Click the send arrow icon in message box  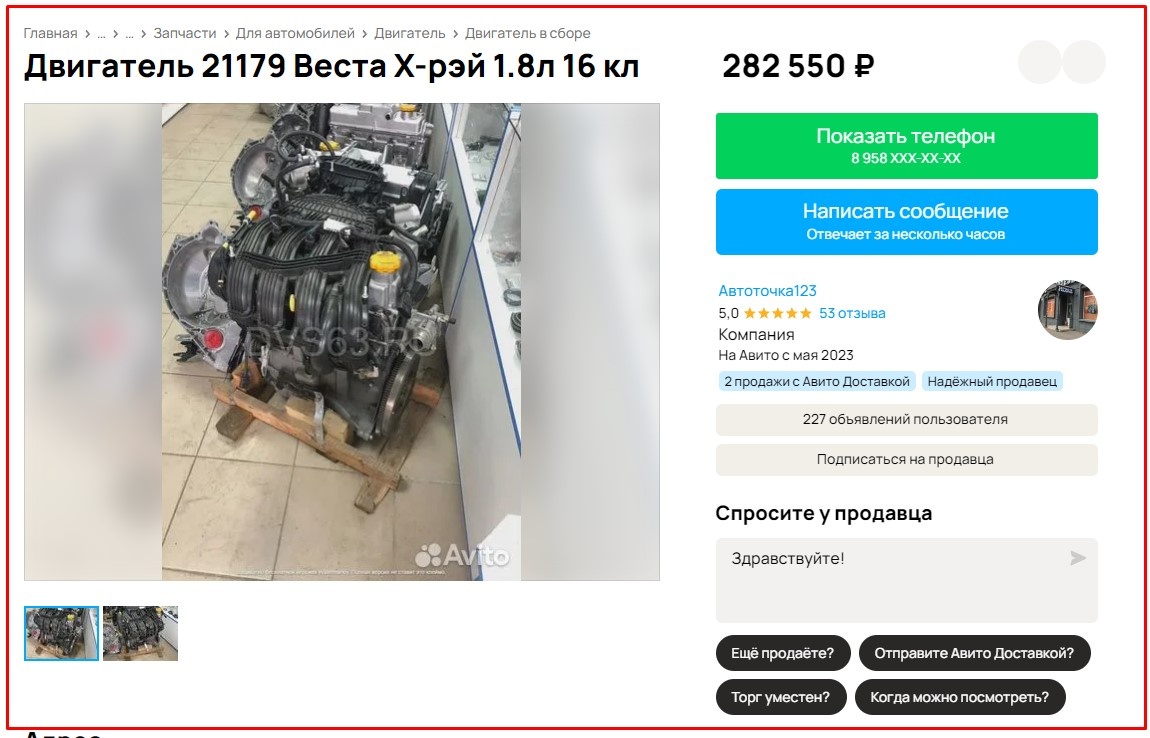coord(1077,558)
